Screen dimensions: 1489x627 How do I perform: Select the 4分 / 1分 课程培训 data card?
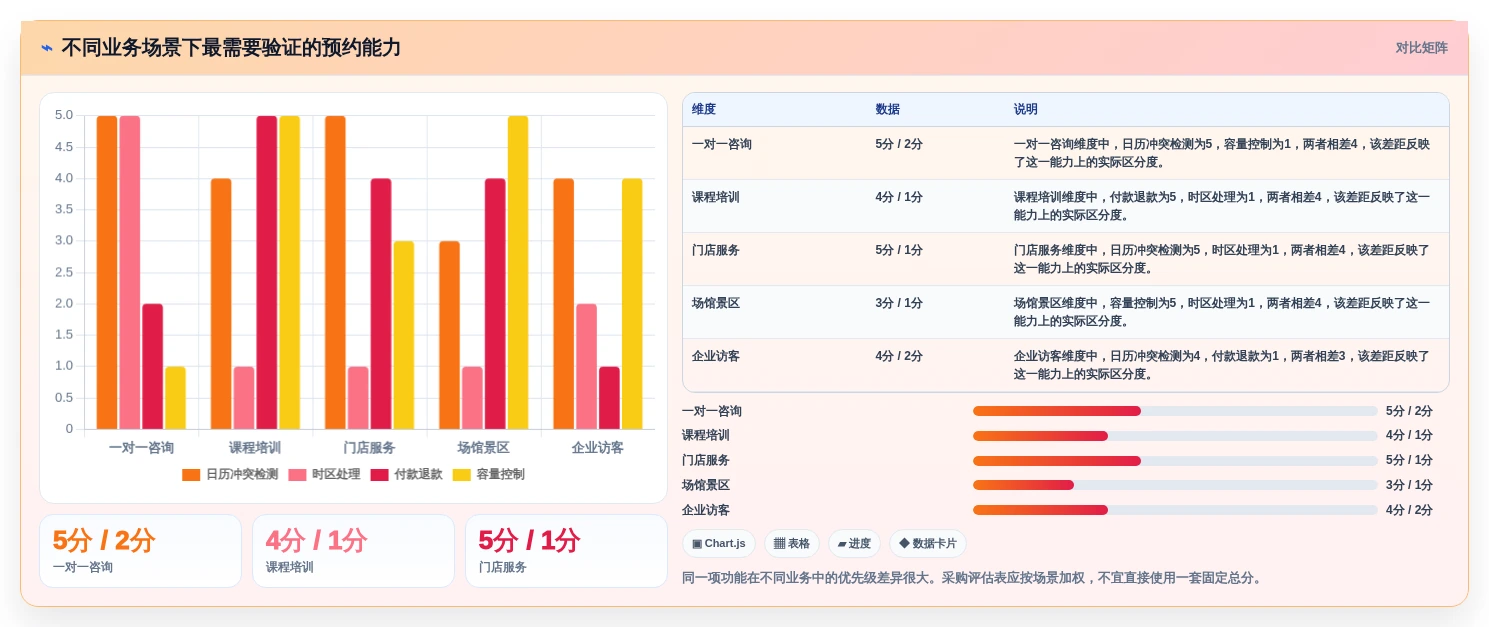pos(353,551)
